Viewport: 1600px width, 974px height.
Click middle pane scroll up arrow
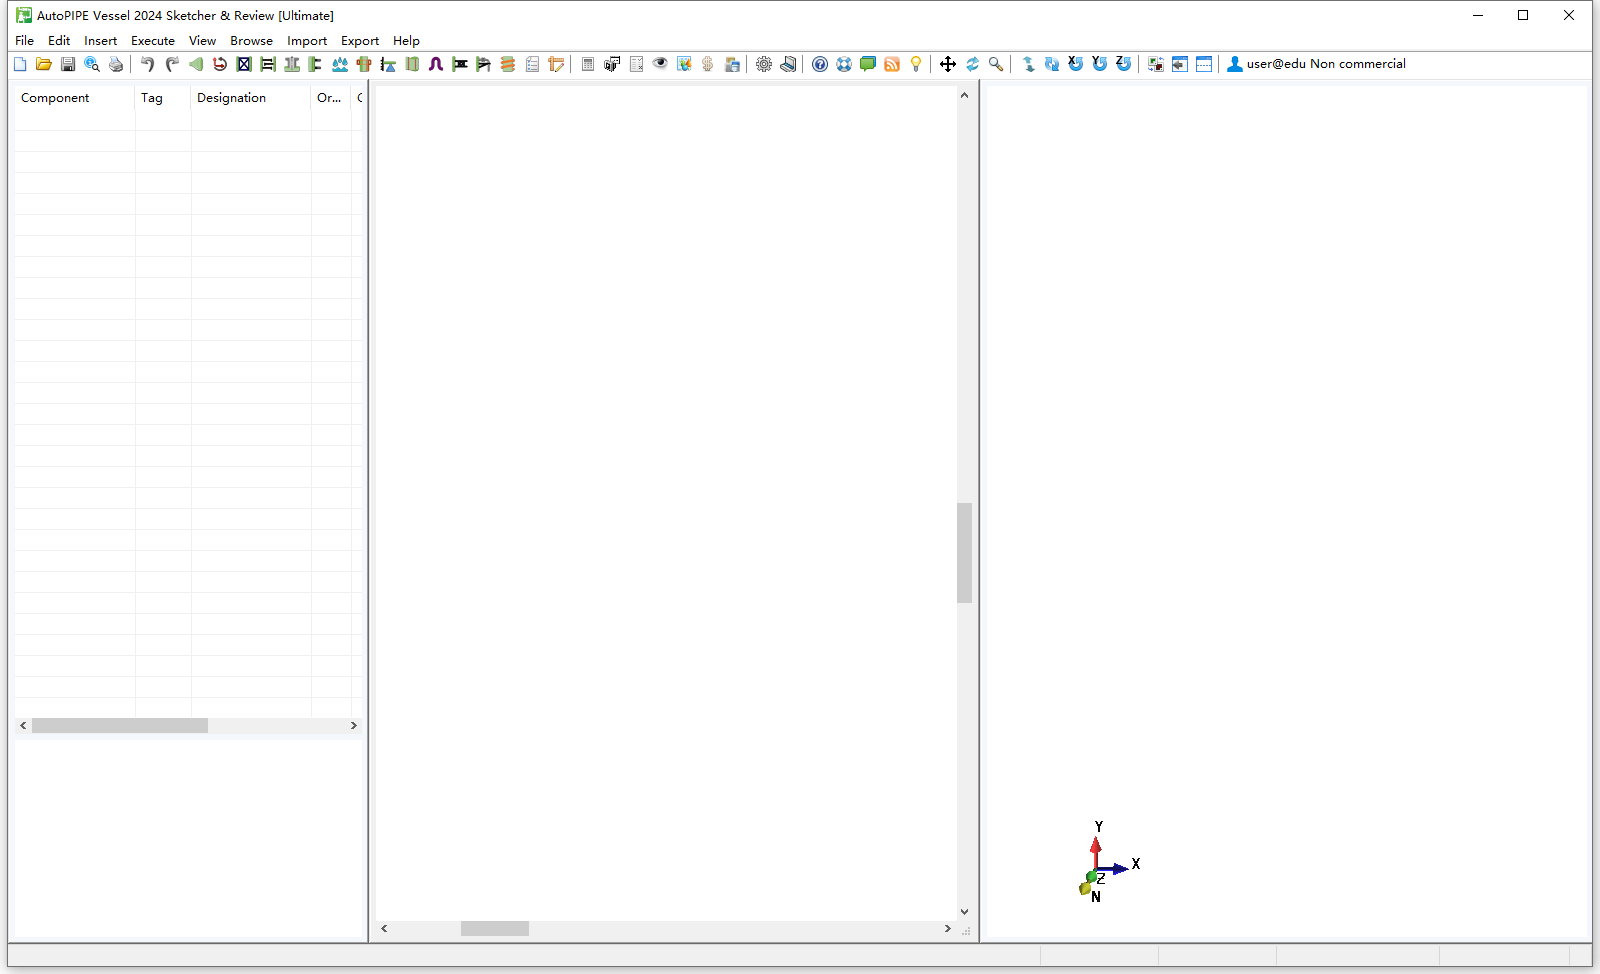[x=964, y=95]
